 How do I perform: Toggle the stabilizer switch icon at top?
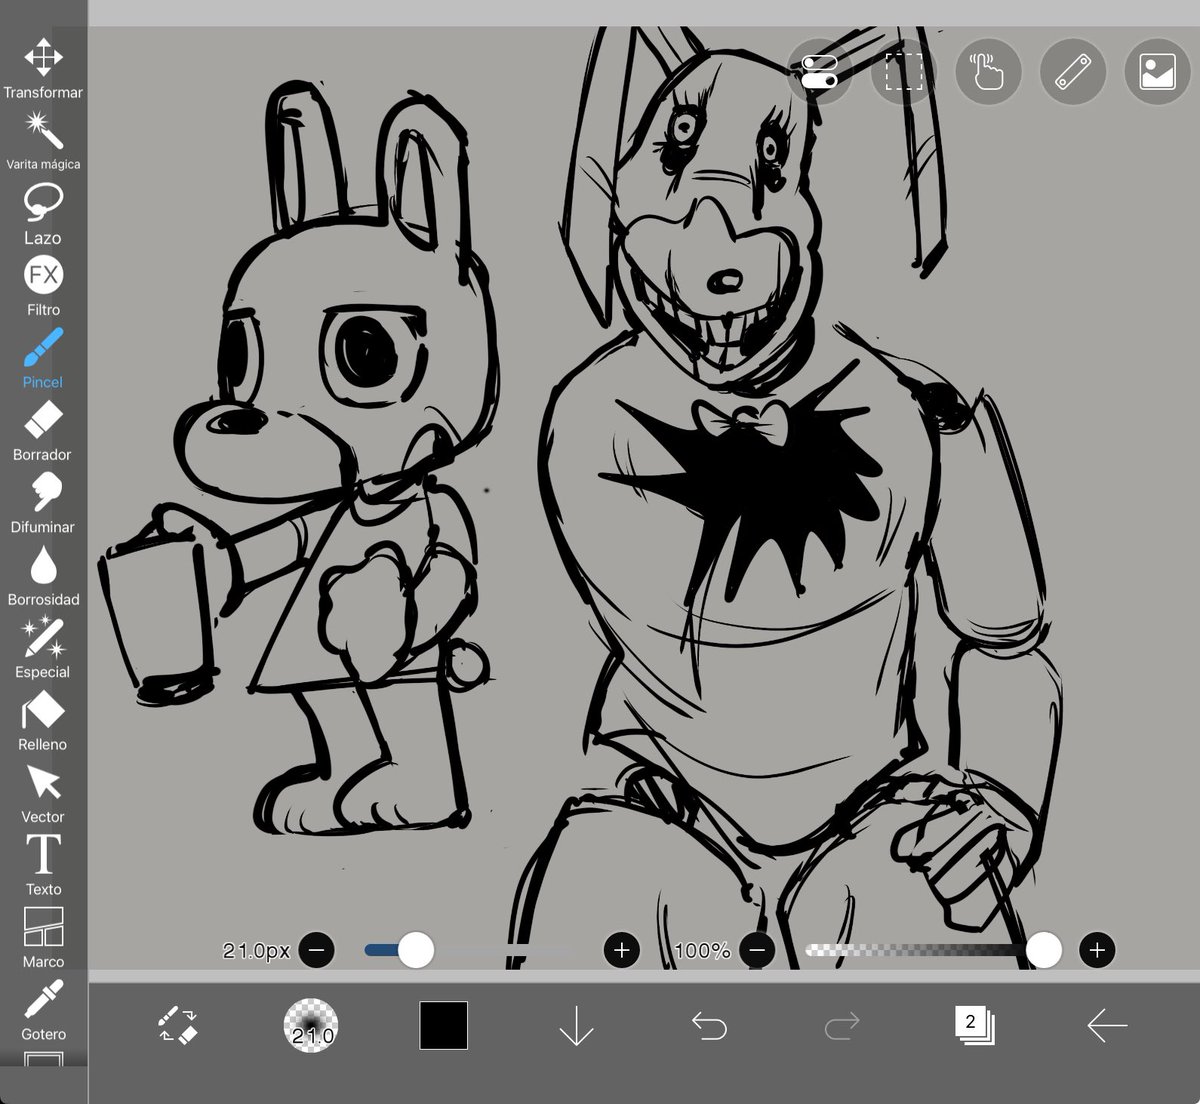[x=819, y=72]
